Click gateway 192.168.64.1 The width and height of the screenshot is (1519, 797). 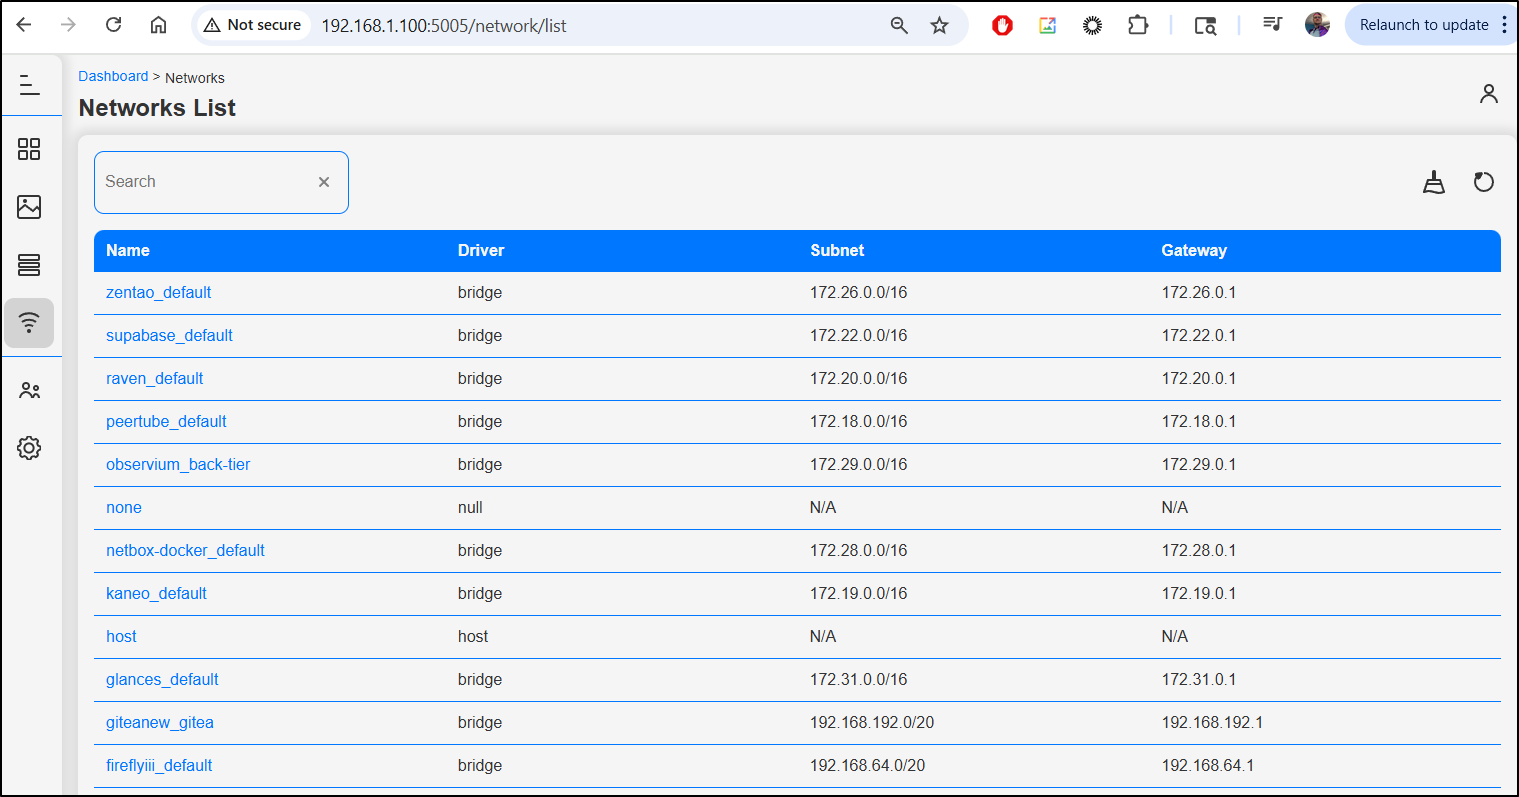tap(1208, 765)
